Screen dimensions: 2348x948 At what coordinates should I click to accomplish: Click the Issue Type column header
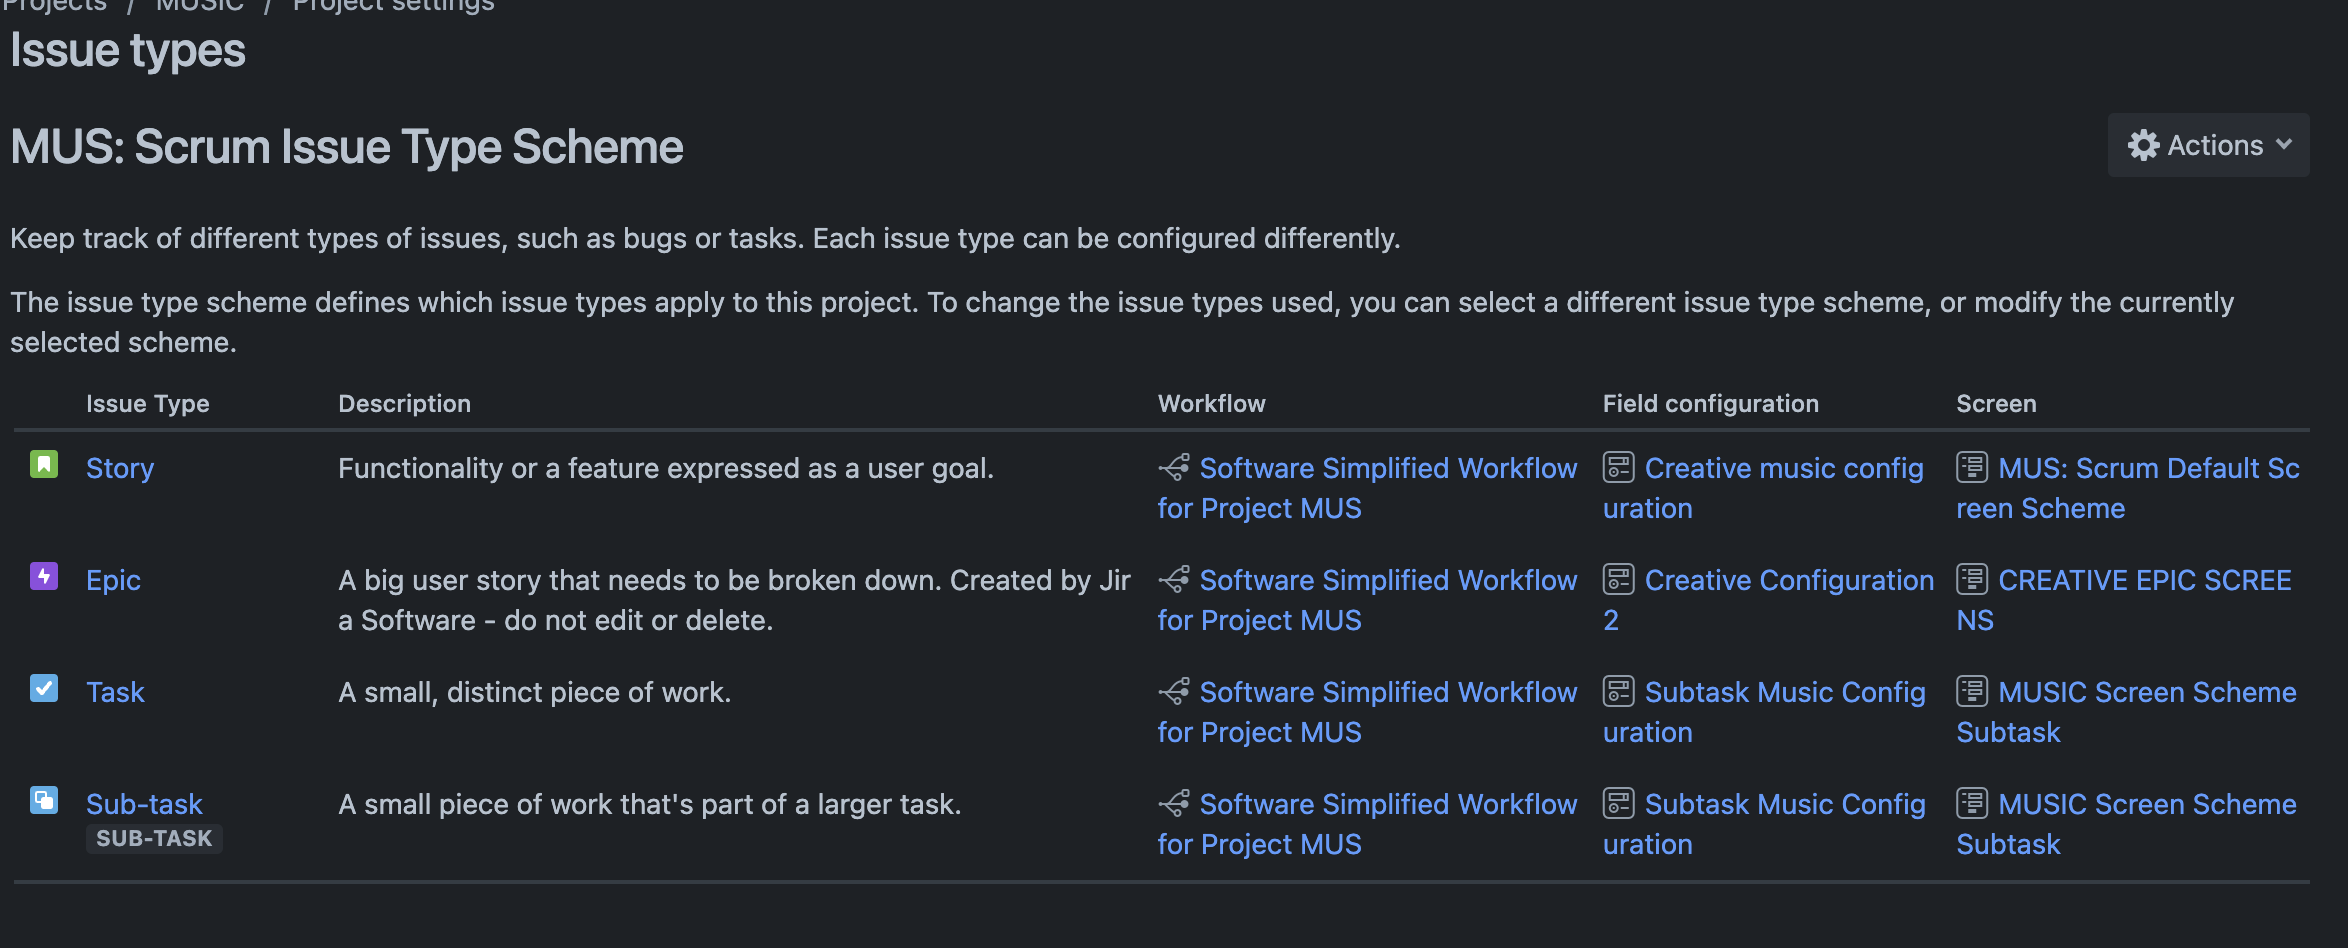pyautogui.click(x=148, y=404)
